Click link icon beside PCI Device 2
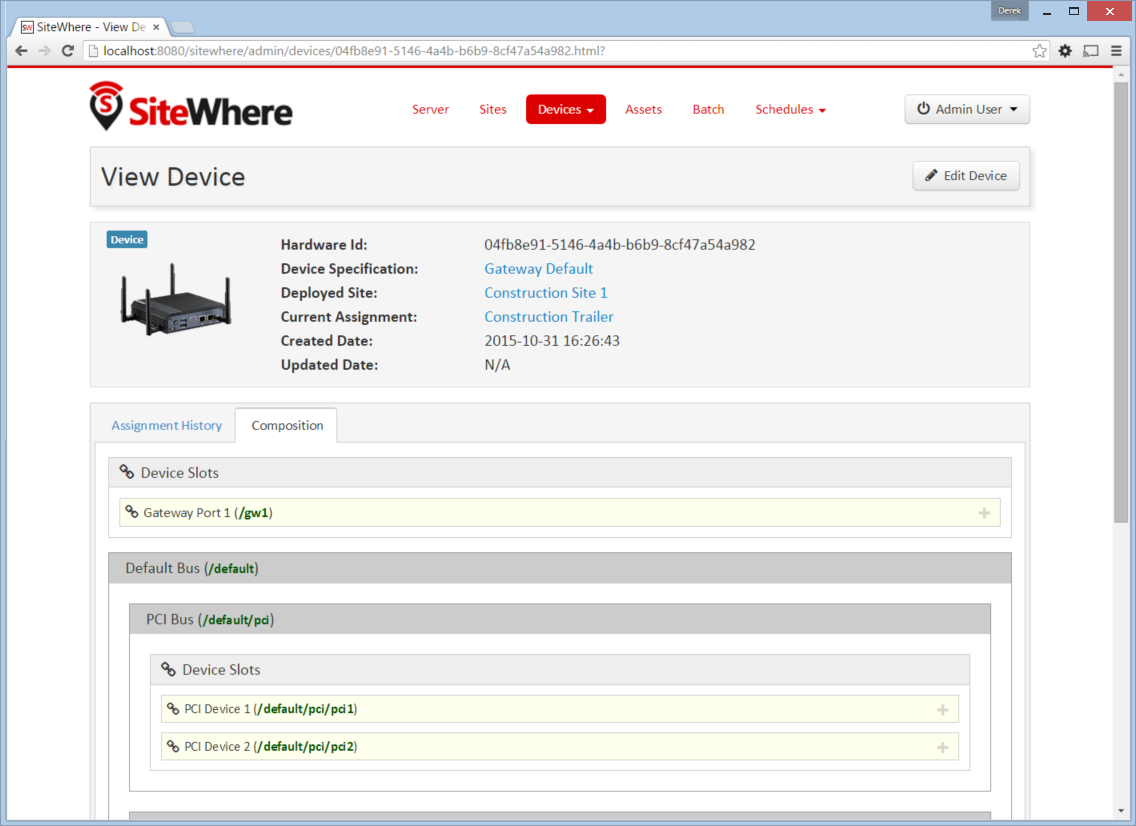This screenshot has height=826, width=1136. point(173,746)
